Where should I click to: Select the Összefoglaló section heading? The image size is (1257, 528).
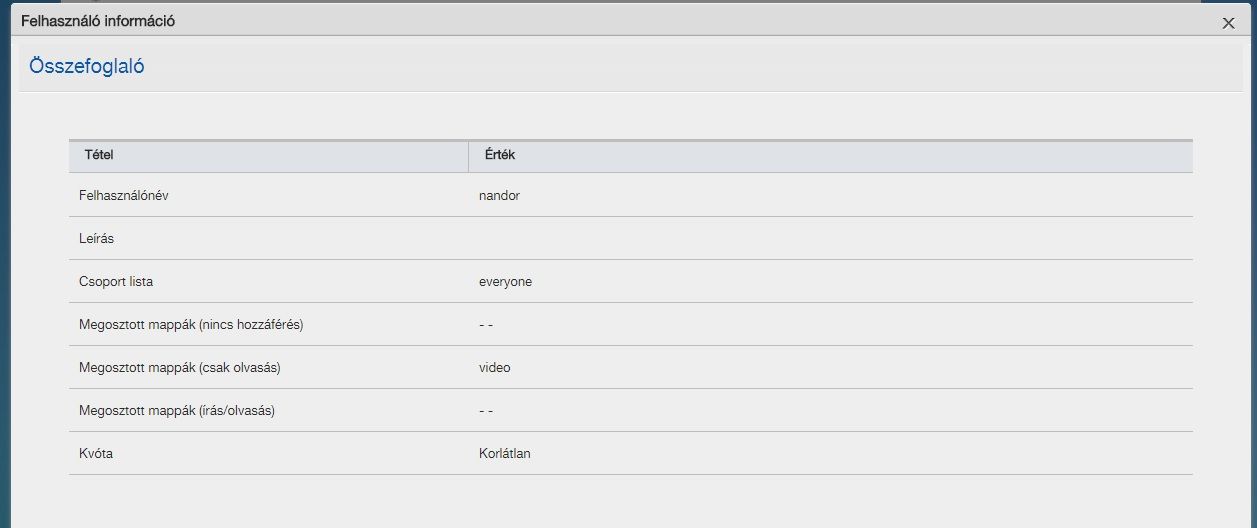pos(87,67)
